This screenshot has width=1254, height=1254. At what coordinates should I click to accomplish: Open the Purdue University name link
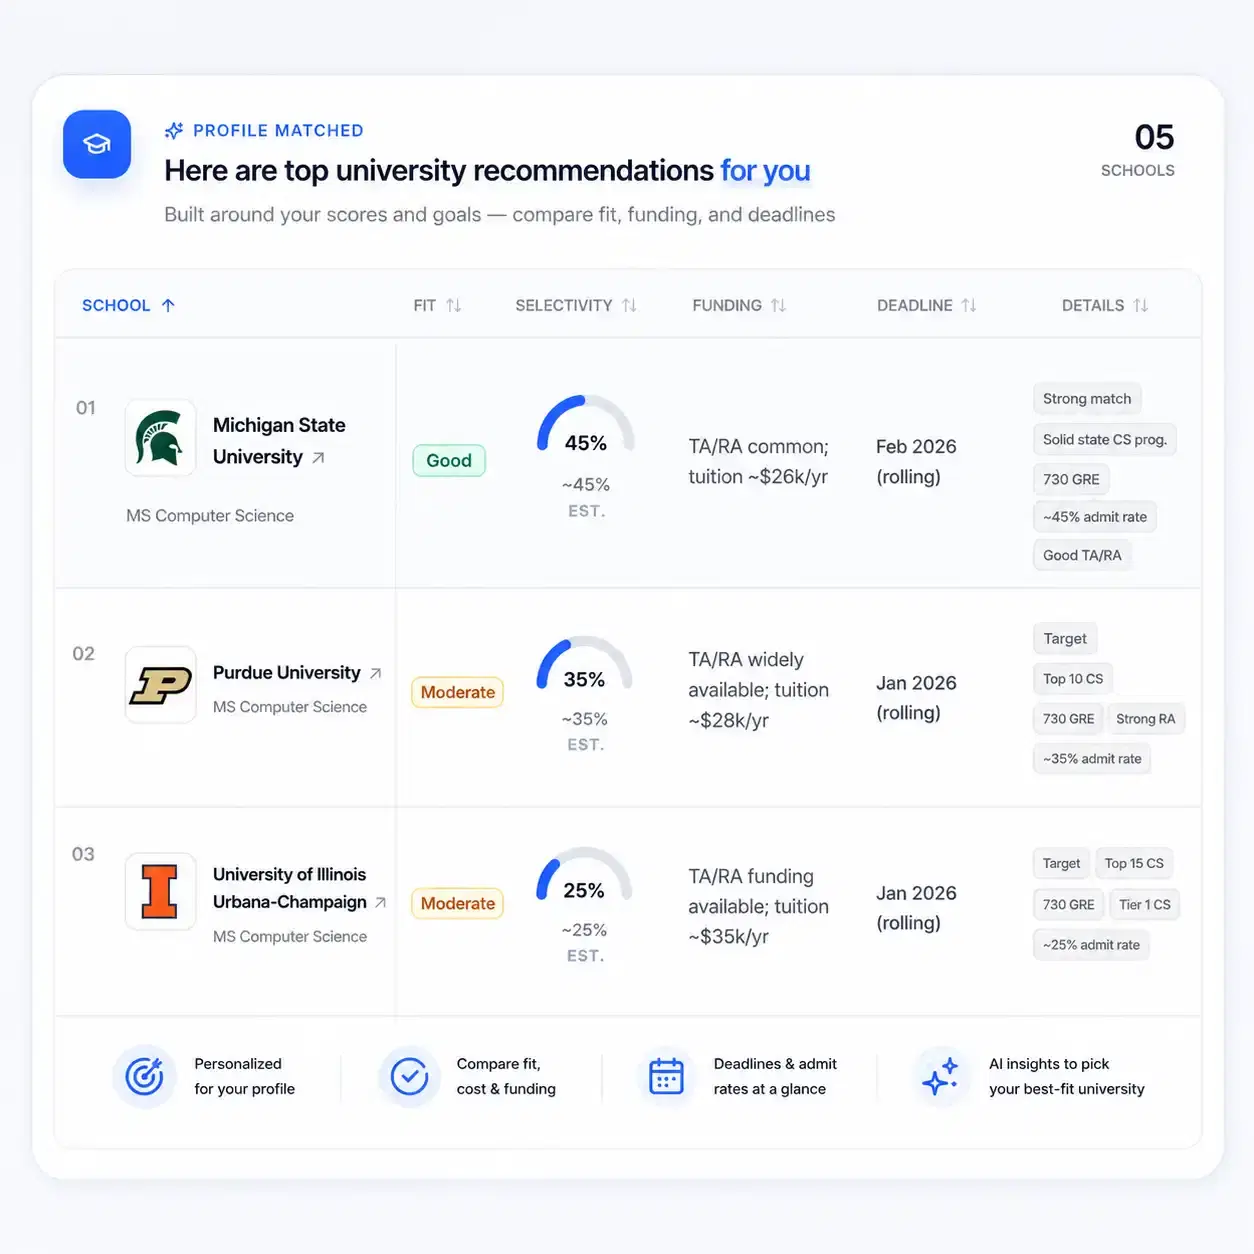[287, 673]
